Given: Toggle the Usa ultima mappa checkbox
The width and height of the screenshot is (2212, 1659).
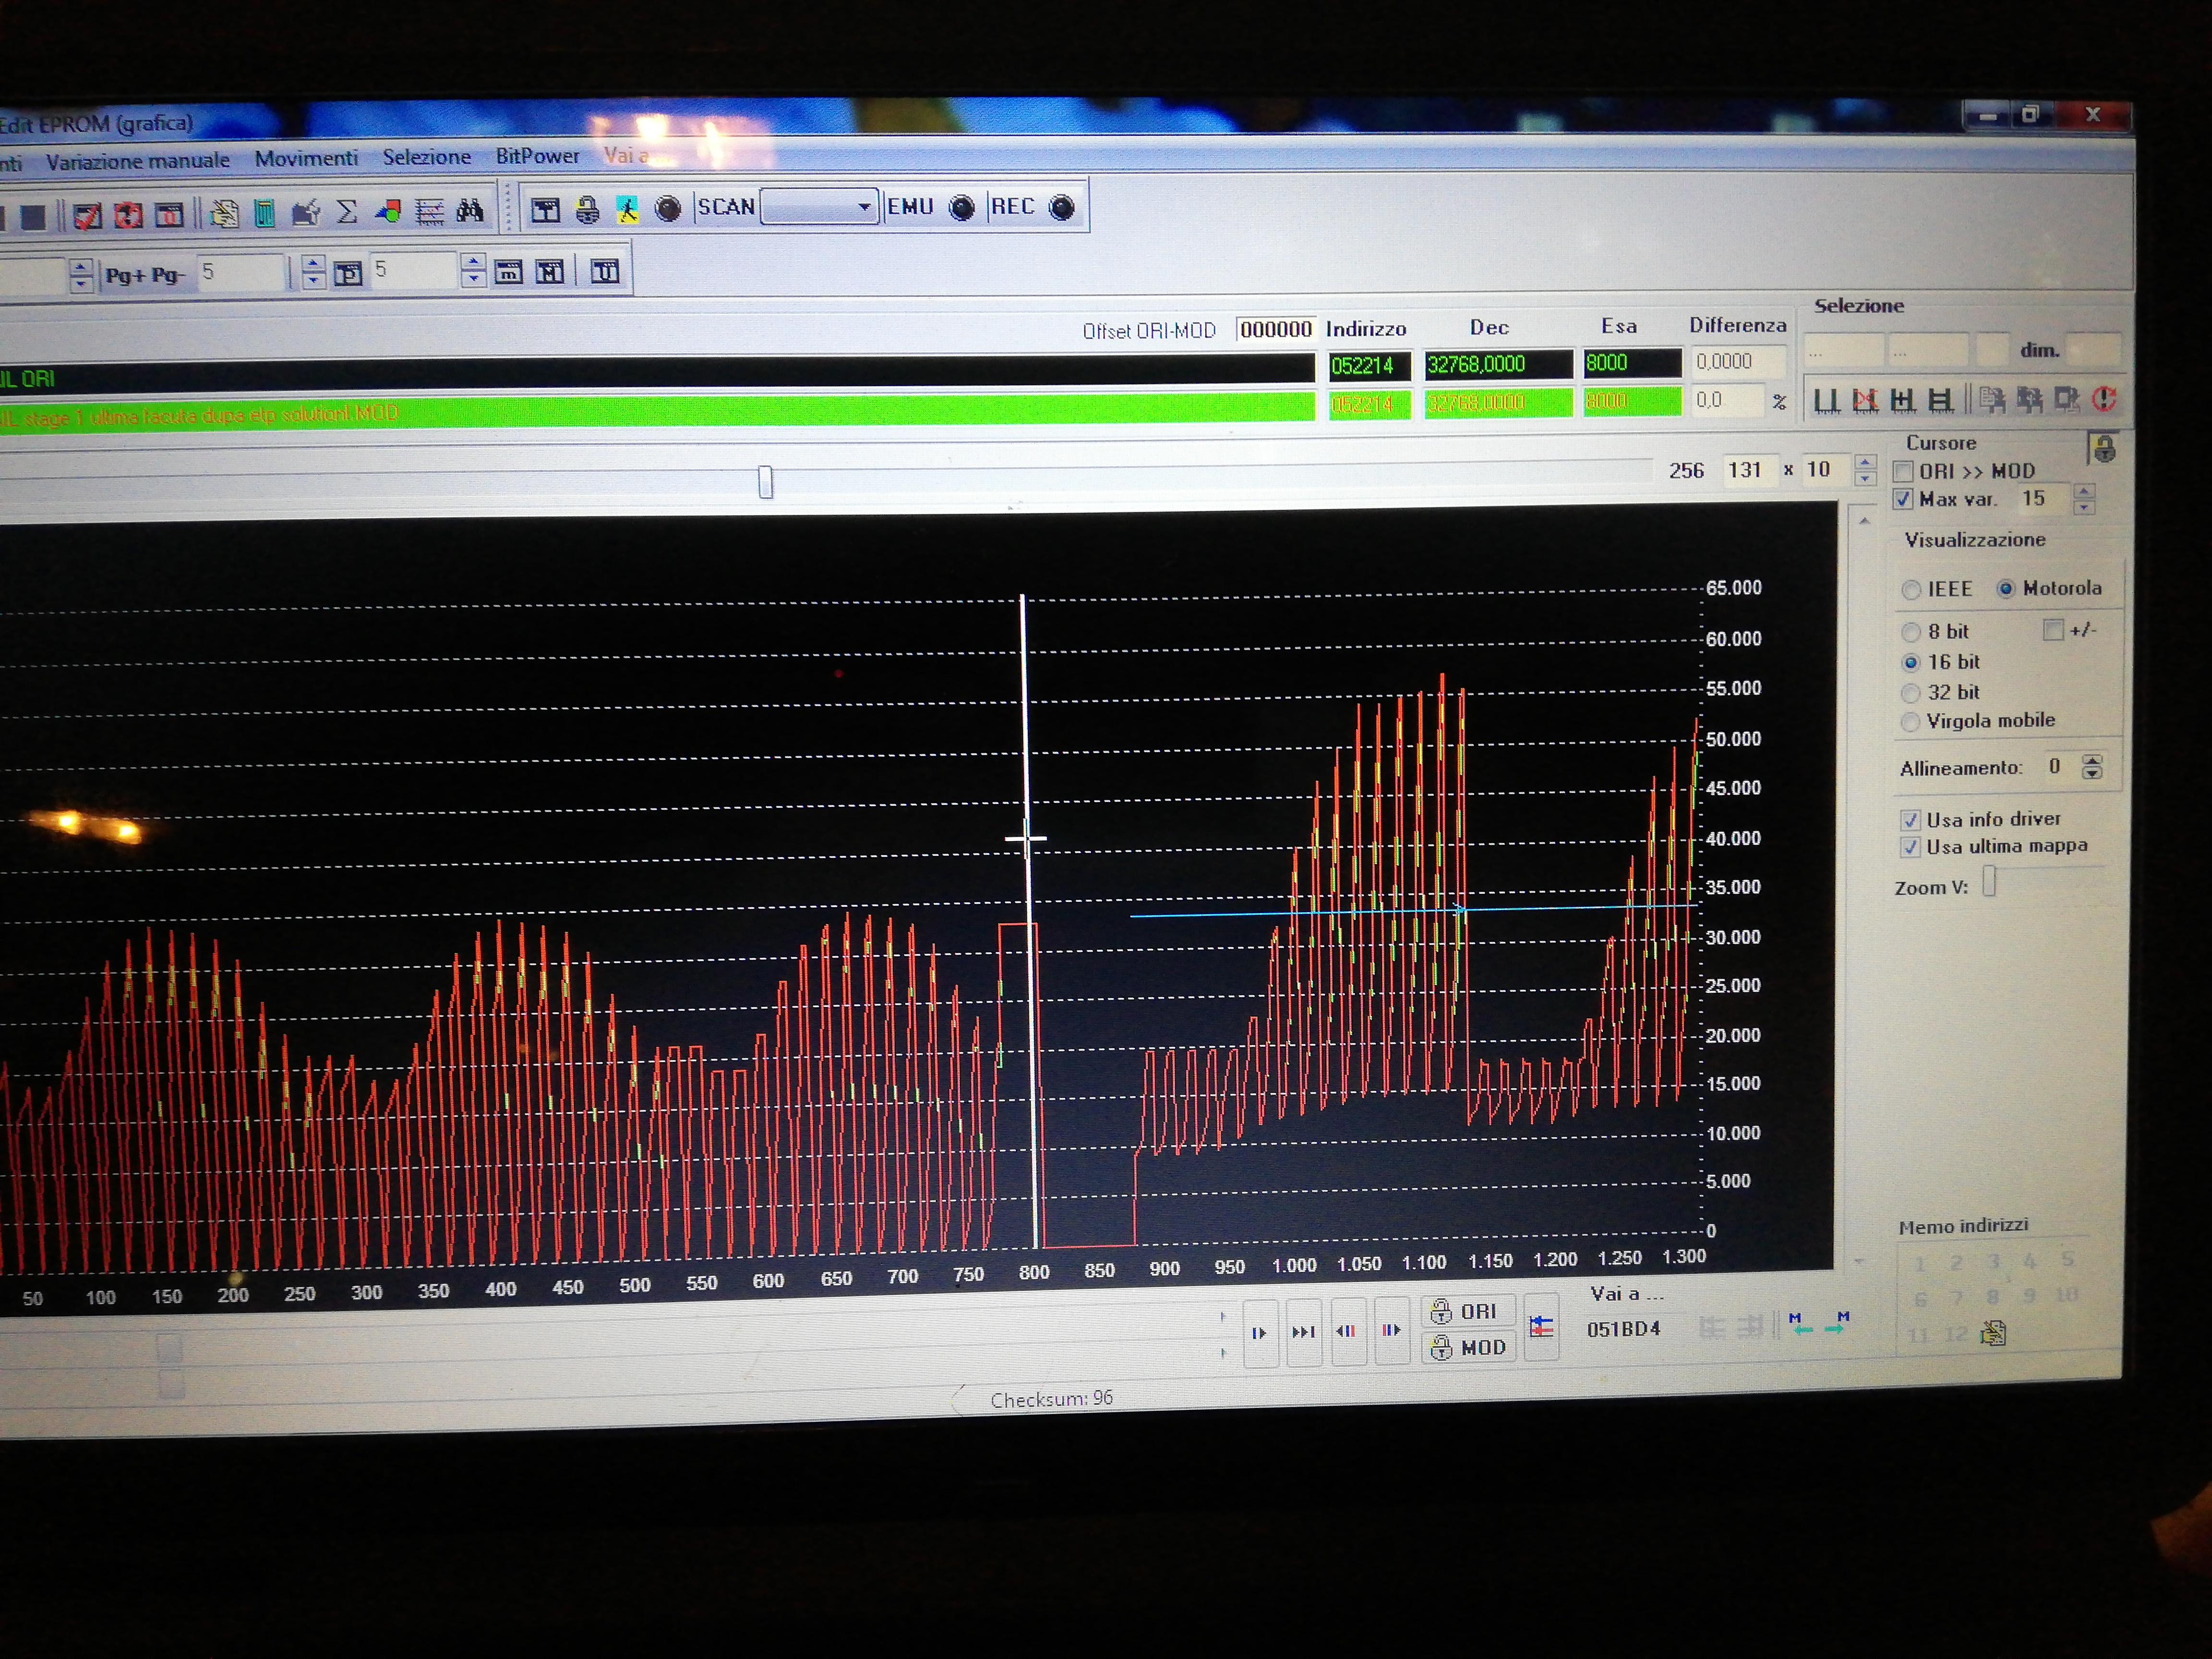Looking at the screenshot, I should click(x=1910, y=847).
